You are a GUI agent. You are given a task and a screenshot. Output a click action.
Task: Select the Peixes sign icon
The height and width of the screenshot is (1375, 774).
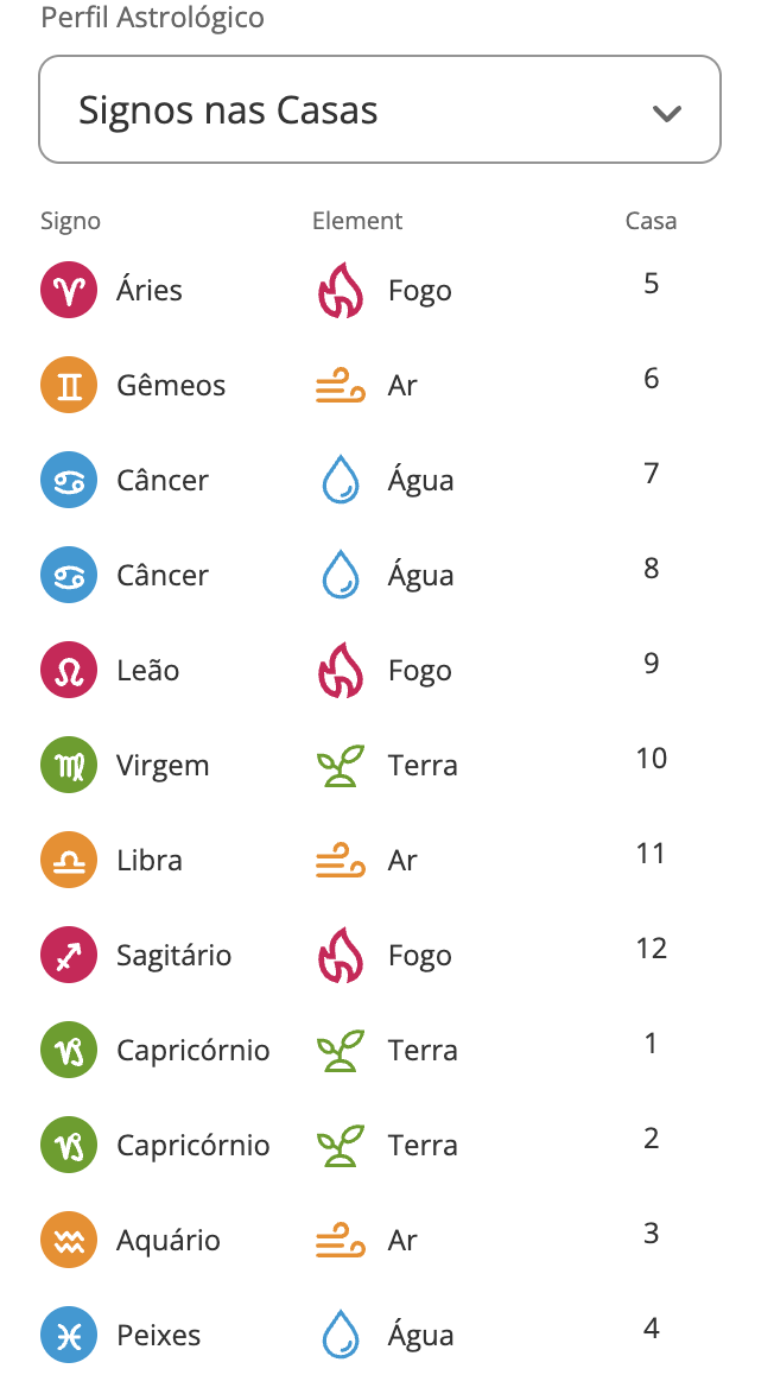[69, 1336]
